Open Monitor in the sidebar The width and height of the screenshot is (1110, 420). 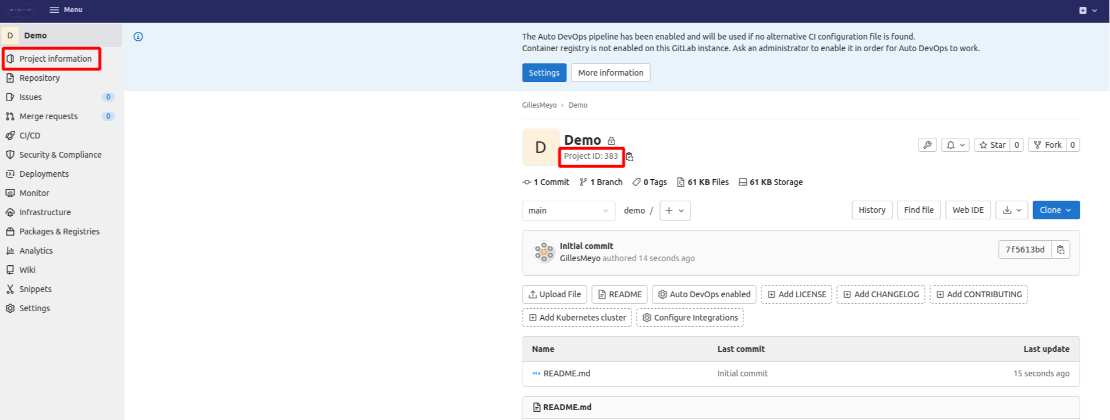pos(34,193)
